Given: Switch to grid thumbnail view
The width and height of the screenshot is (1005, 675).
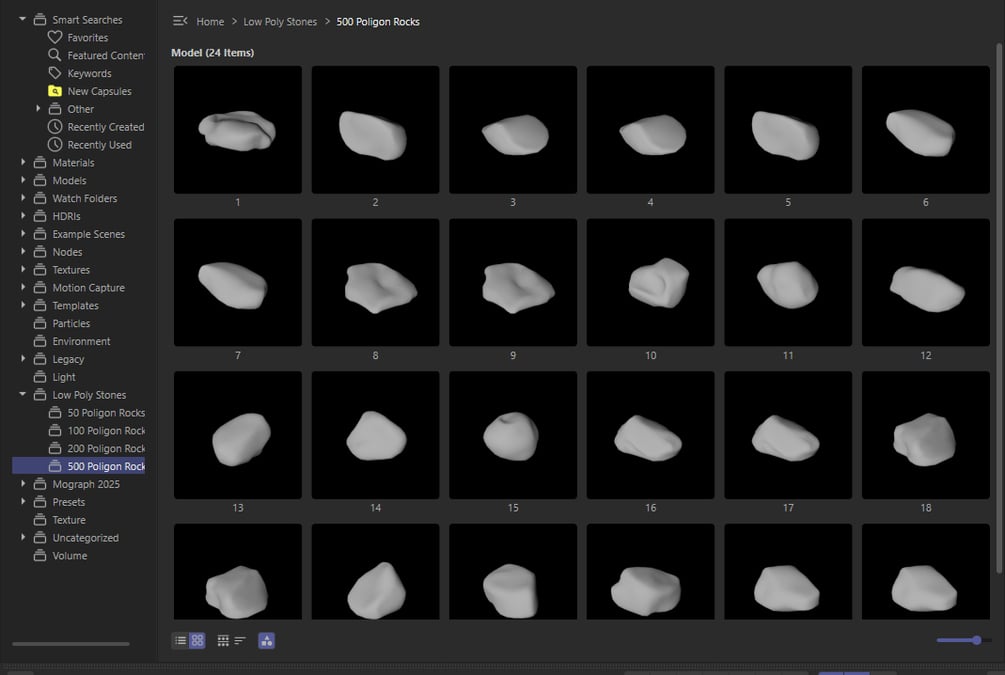Looking at the screenshot, I should point(197,640).
